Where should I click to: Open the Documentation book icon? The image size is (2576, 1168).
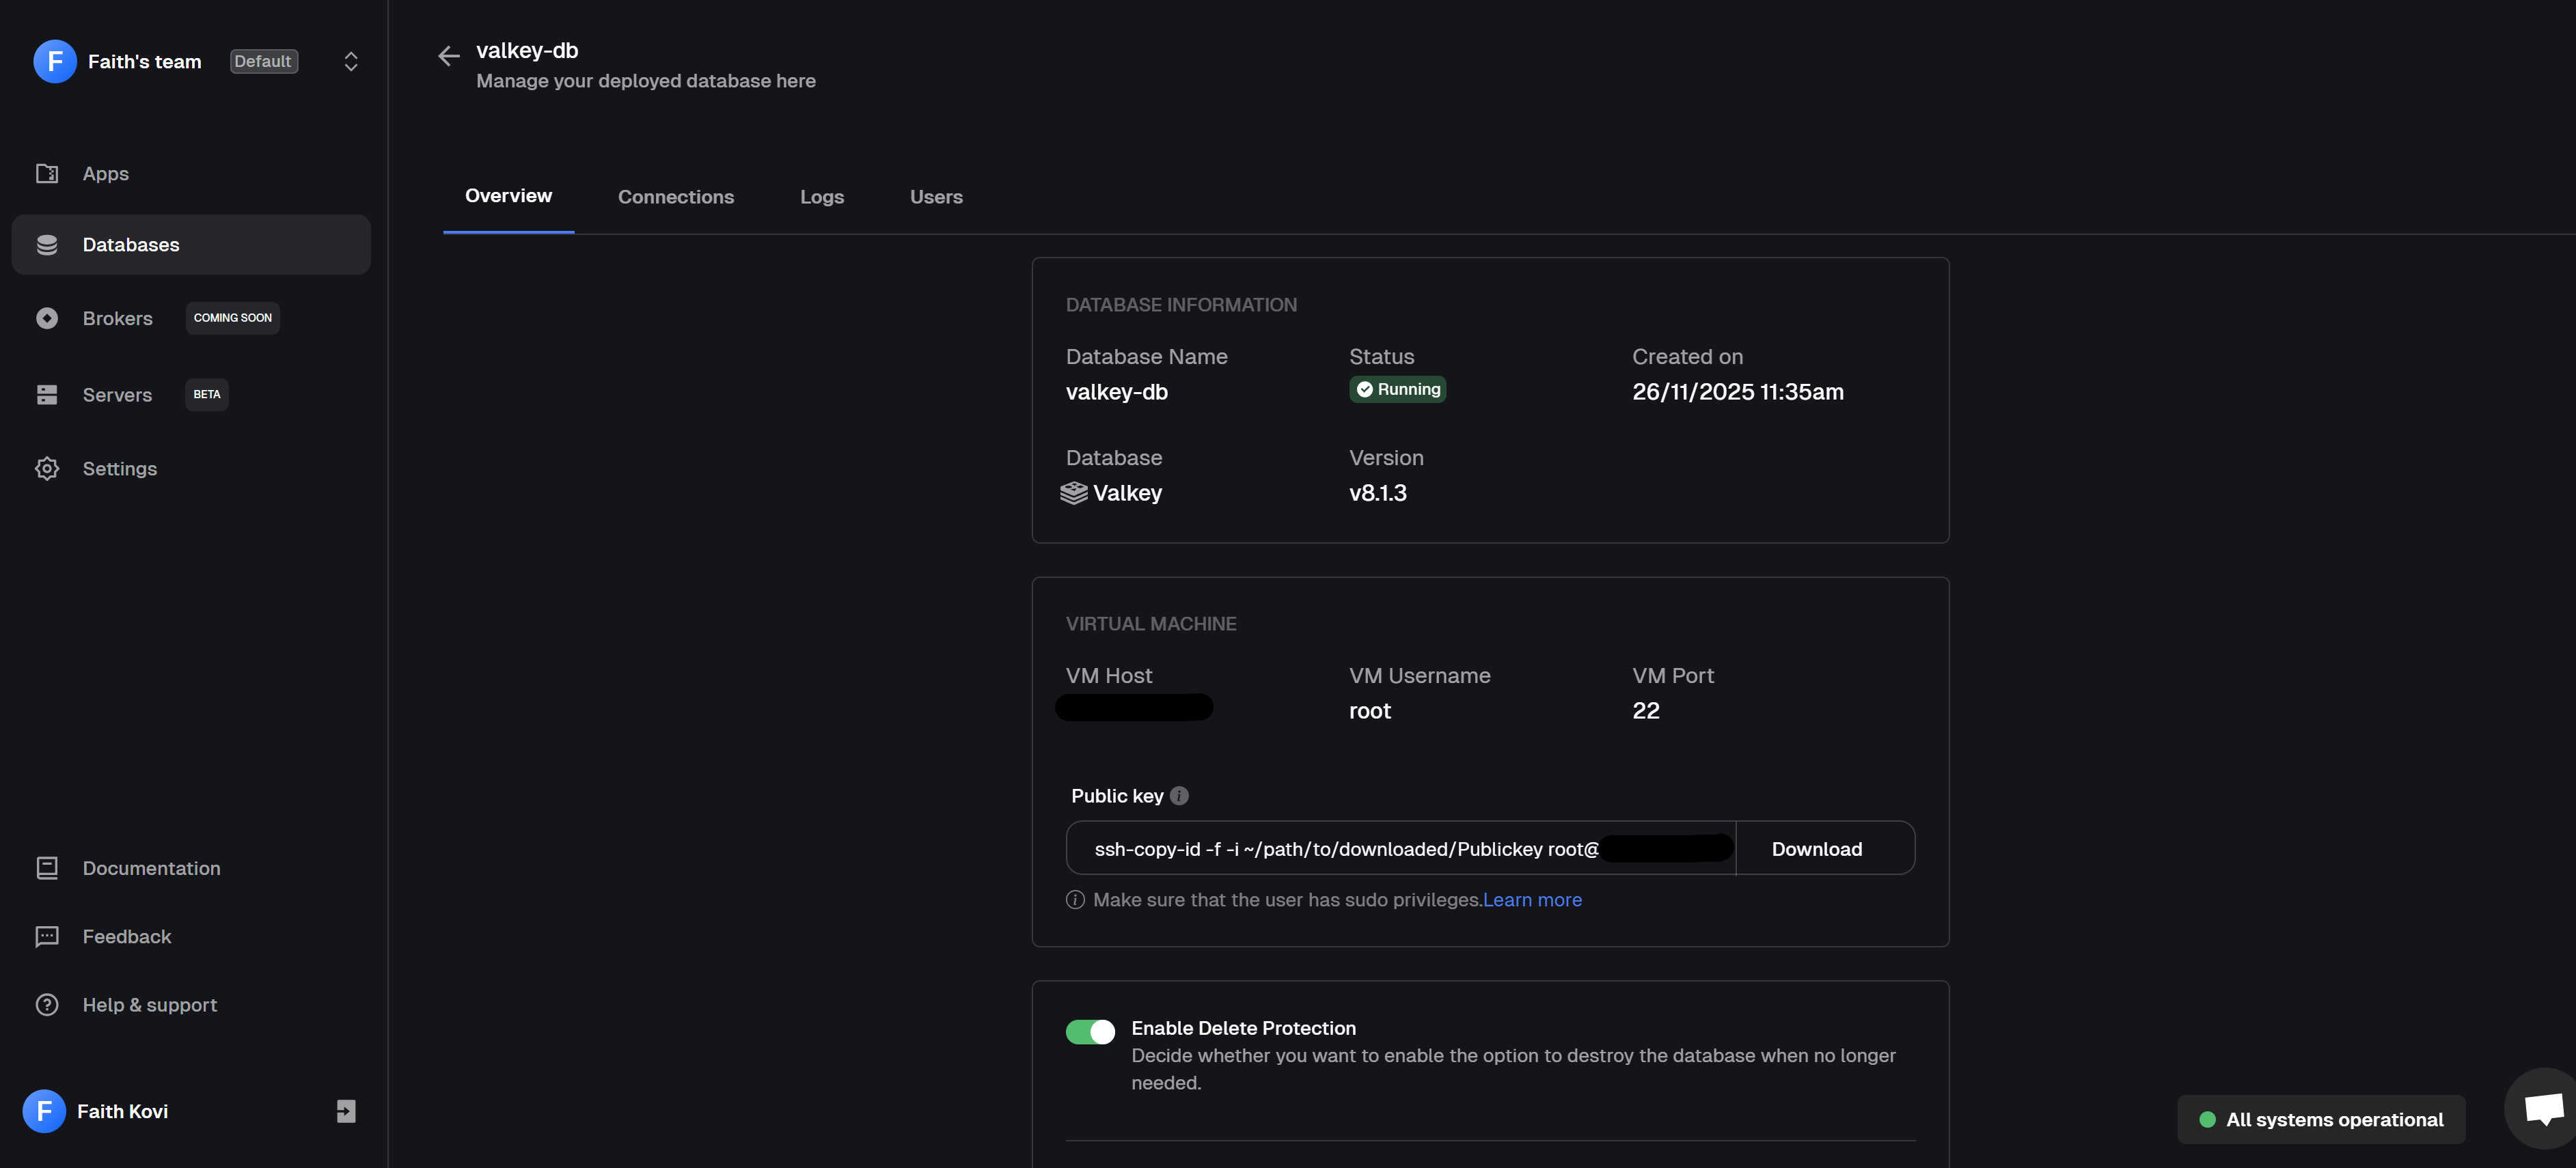[47, 868]
